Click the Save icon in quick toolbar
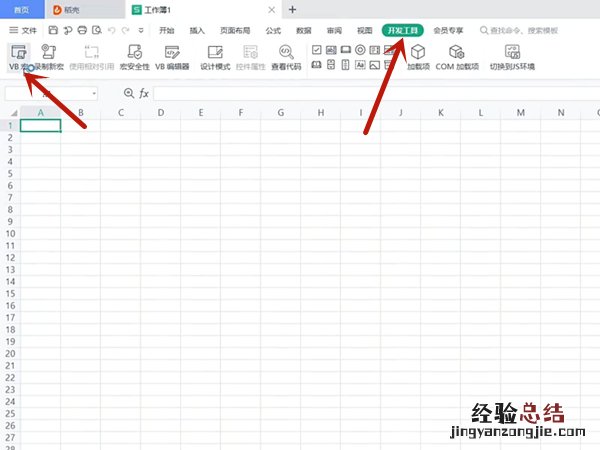600x450 pixels. (53, 30)
